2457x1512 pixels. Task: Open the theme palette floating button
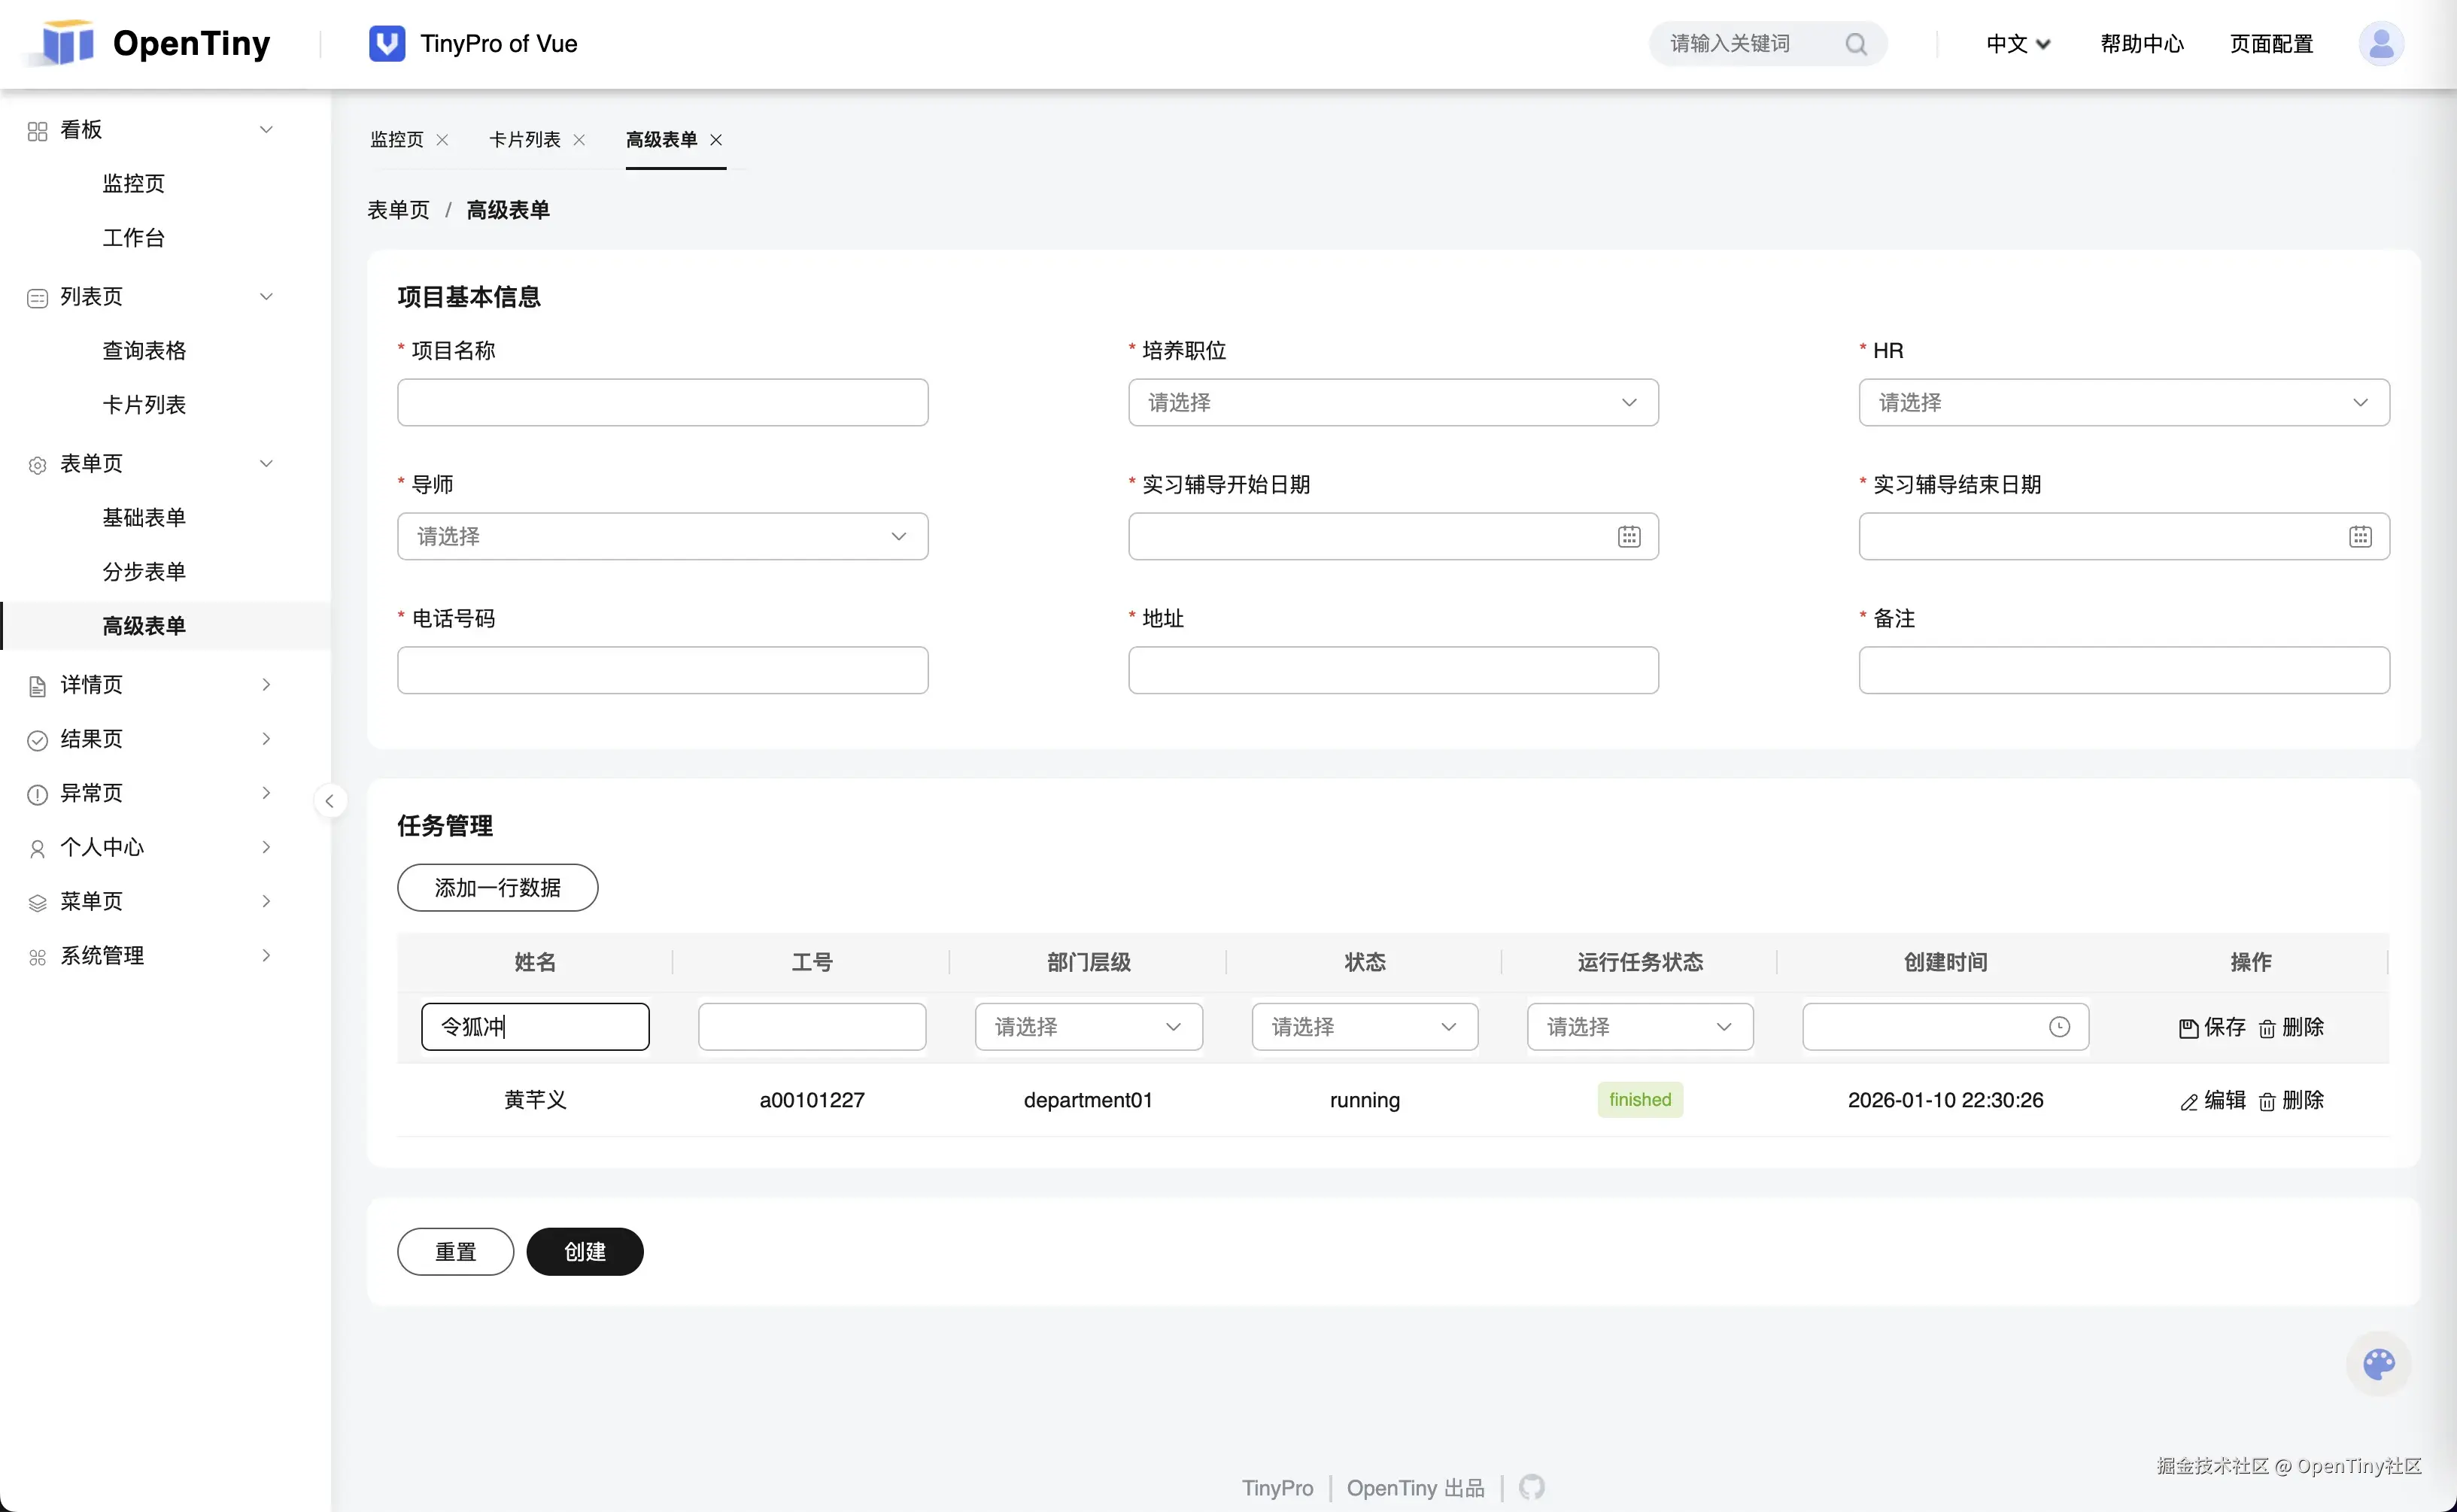pyautogui.click(x=2378, y=1364)
